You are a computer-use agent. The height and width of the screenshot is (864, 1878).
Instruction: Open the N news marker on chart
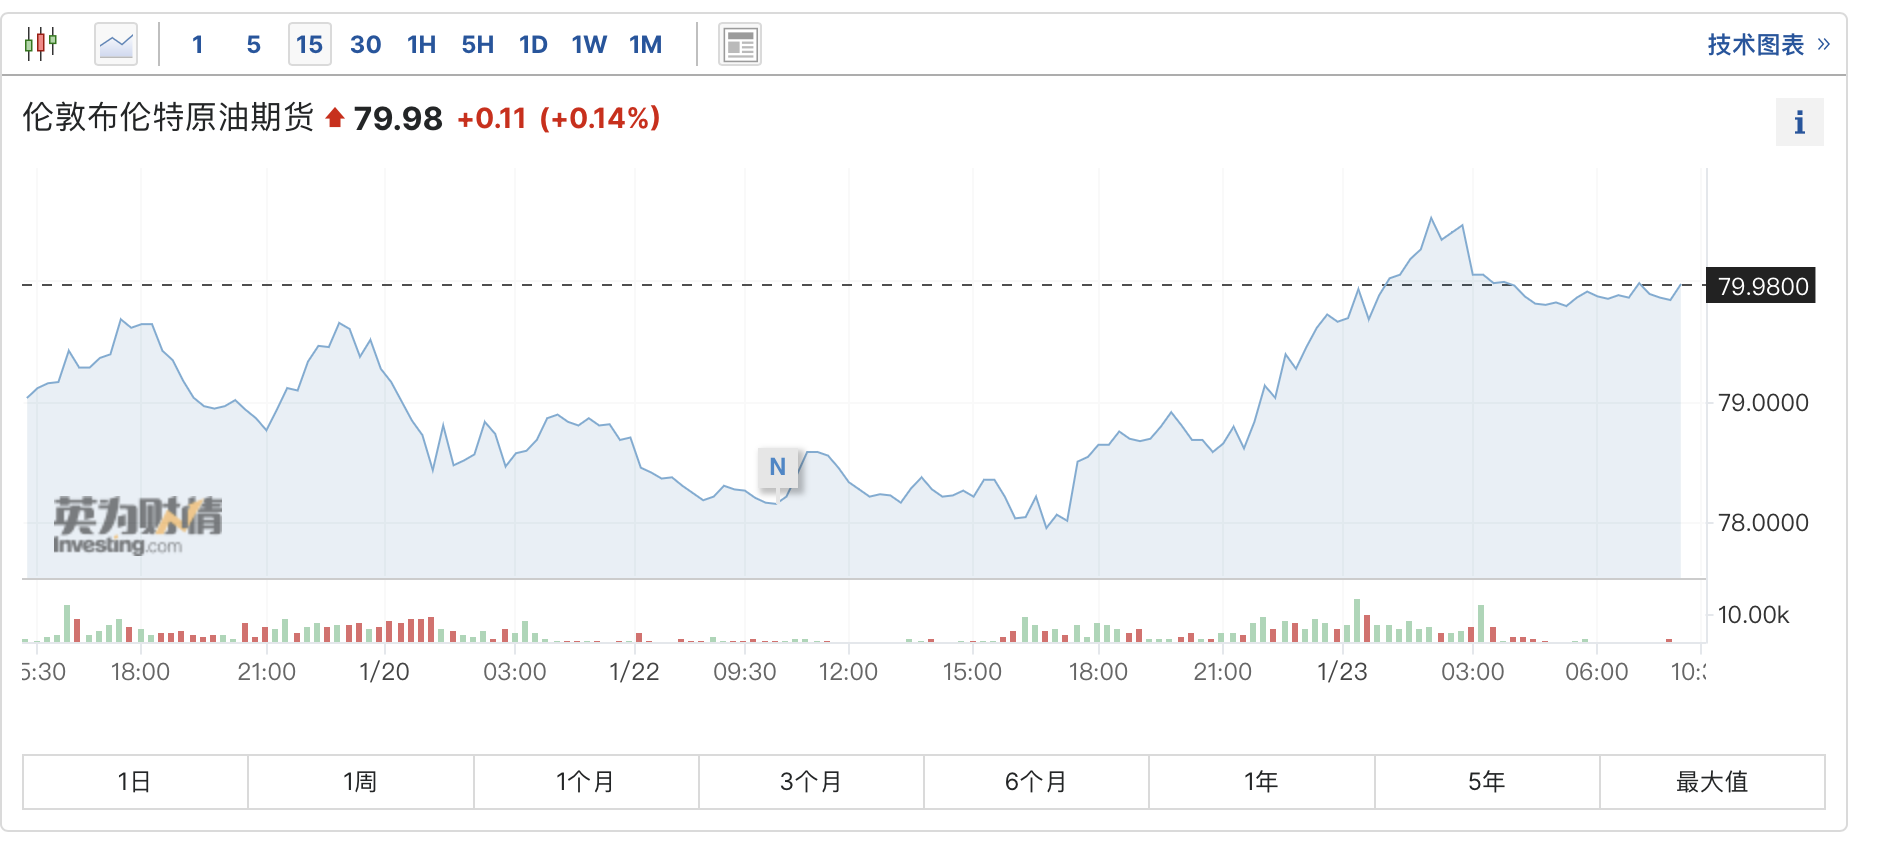tap(777, 466)
